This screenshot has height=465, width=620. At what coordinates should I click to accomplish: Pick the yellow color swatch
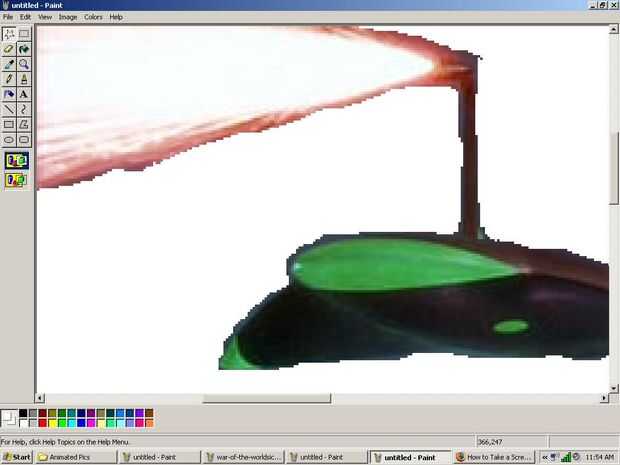coord(52,423)
